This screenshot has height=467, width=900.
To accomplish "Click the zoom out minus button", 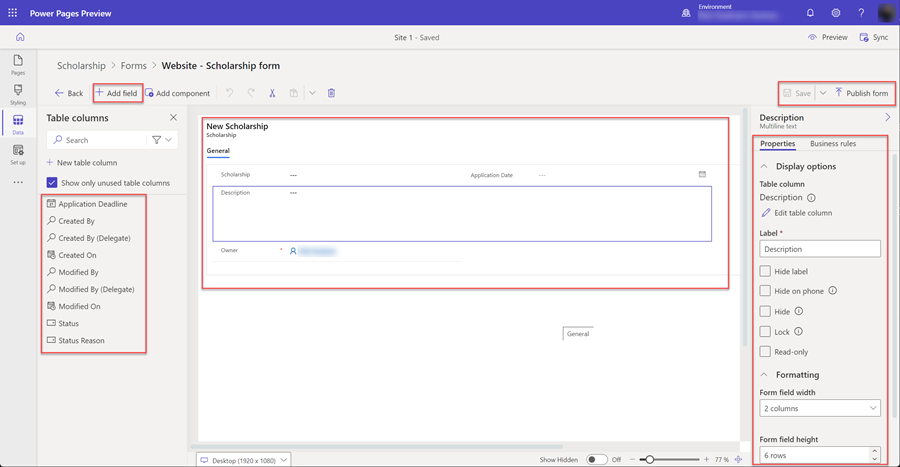I will [x=633, y=460].
